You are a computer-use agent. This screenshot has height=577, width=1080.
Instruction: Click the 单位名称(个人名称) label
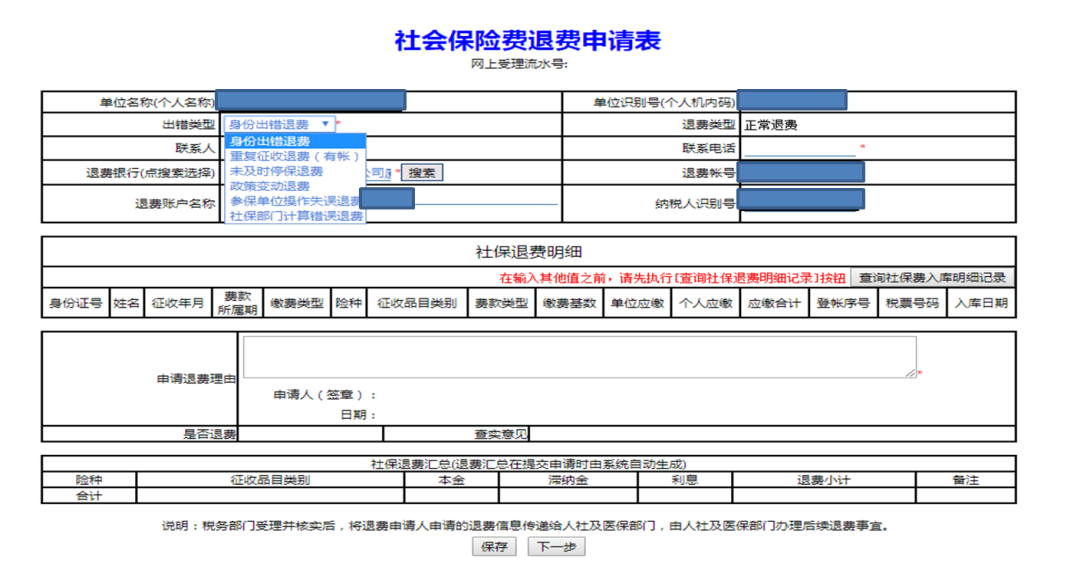(157, 103)
